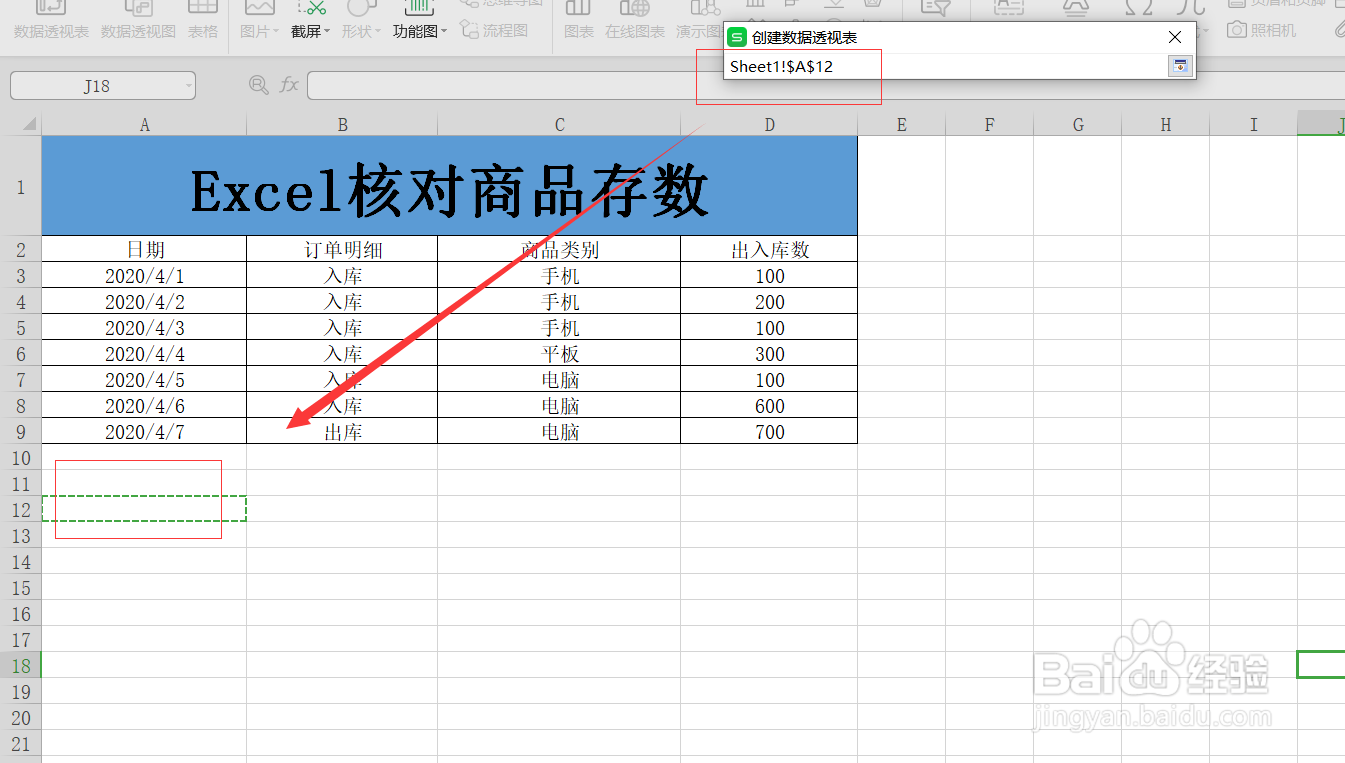Click the cell with value 200
Screen dimensions: 1345x763
(x=769, y=301)
